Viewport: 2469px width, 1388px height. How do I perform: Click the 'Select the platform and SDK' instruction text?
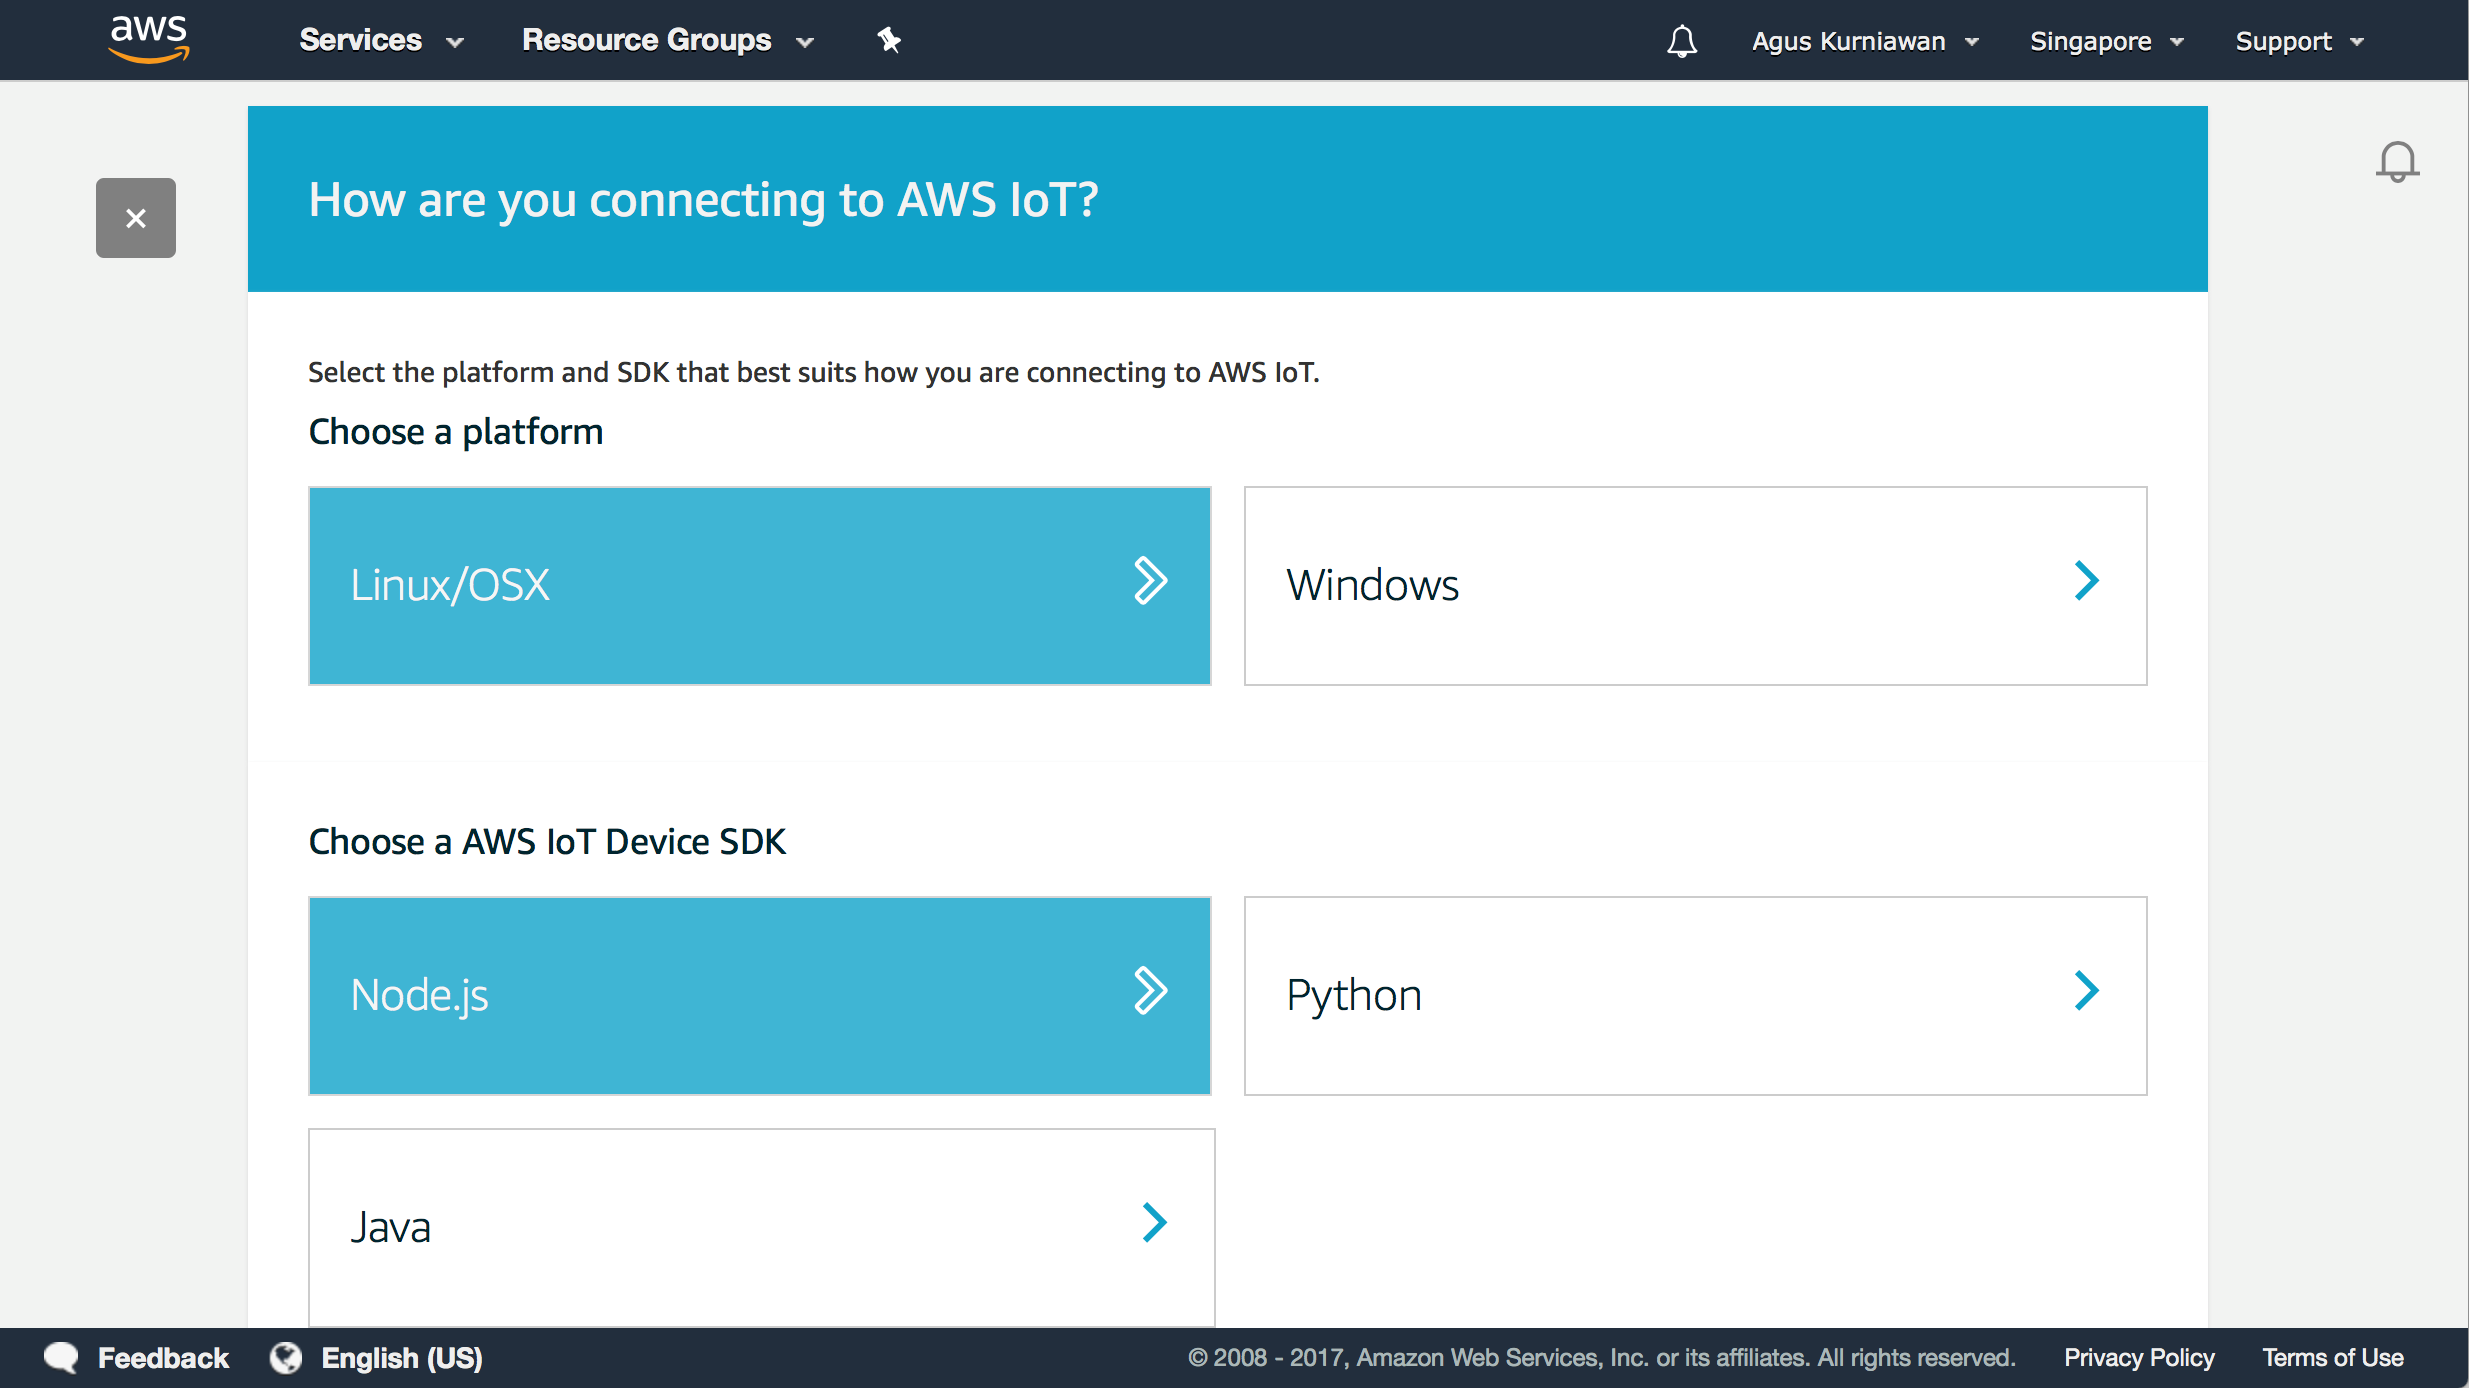click(814, 373)
